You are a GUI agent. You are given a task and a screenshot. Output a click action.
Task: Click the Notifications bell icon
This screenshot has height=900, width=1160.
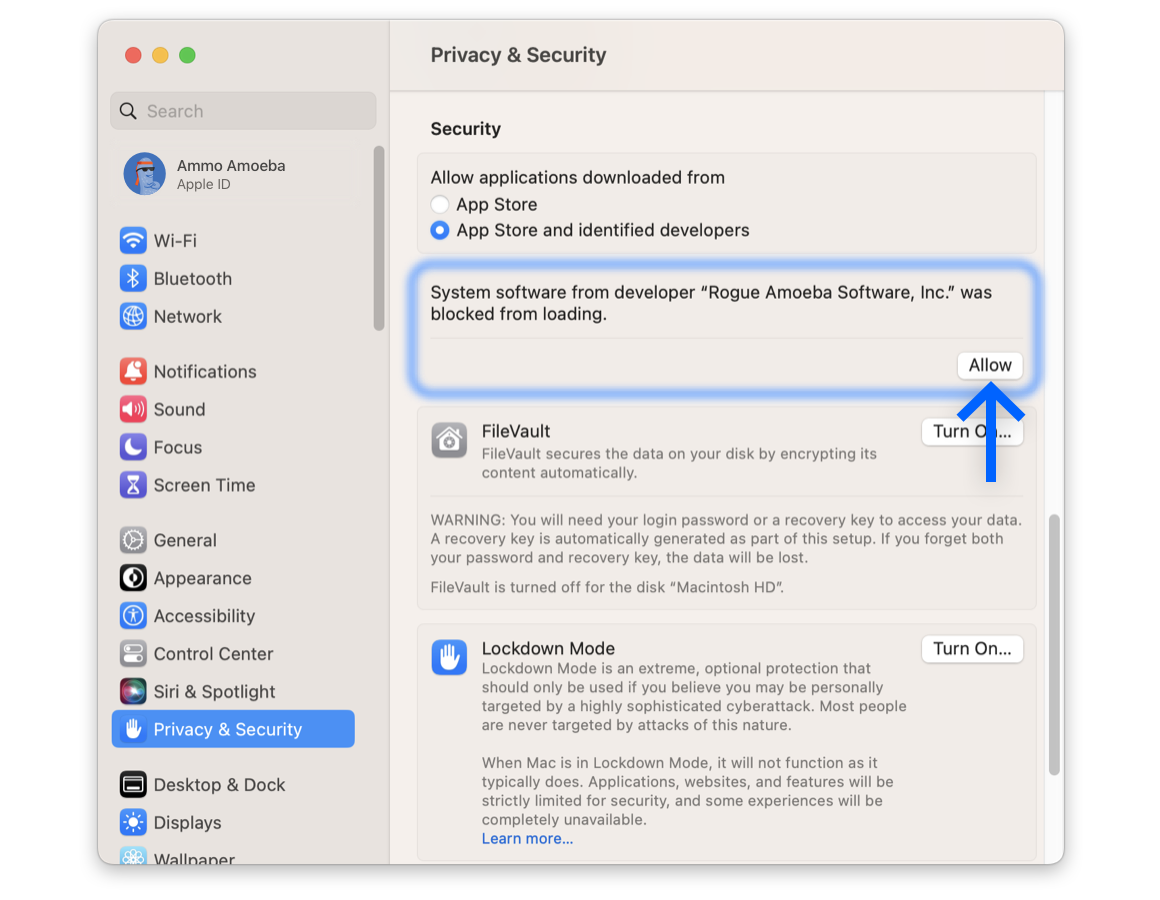[133, 371]
